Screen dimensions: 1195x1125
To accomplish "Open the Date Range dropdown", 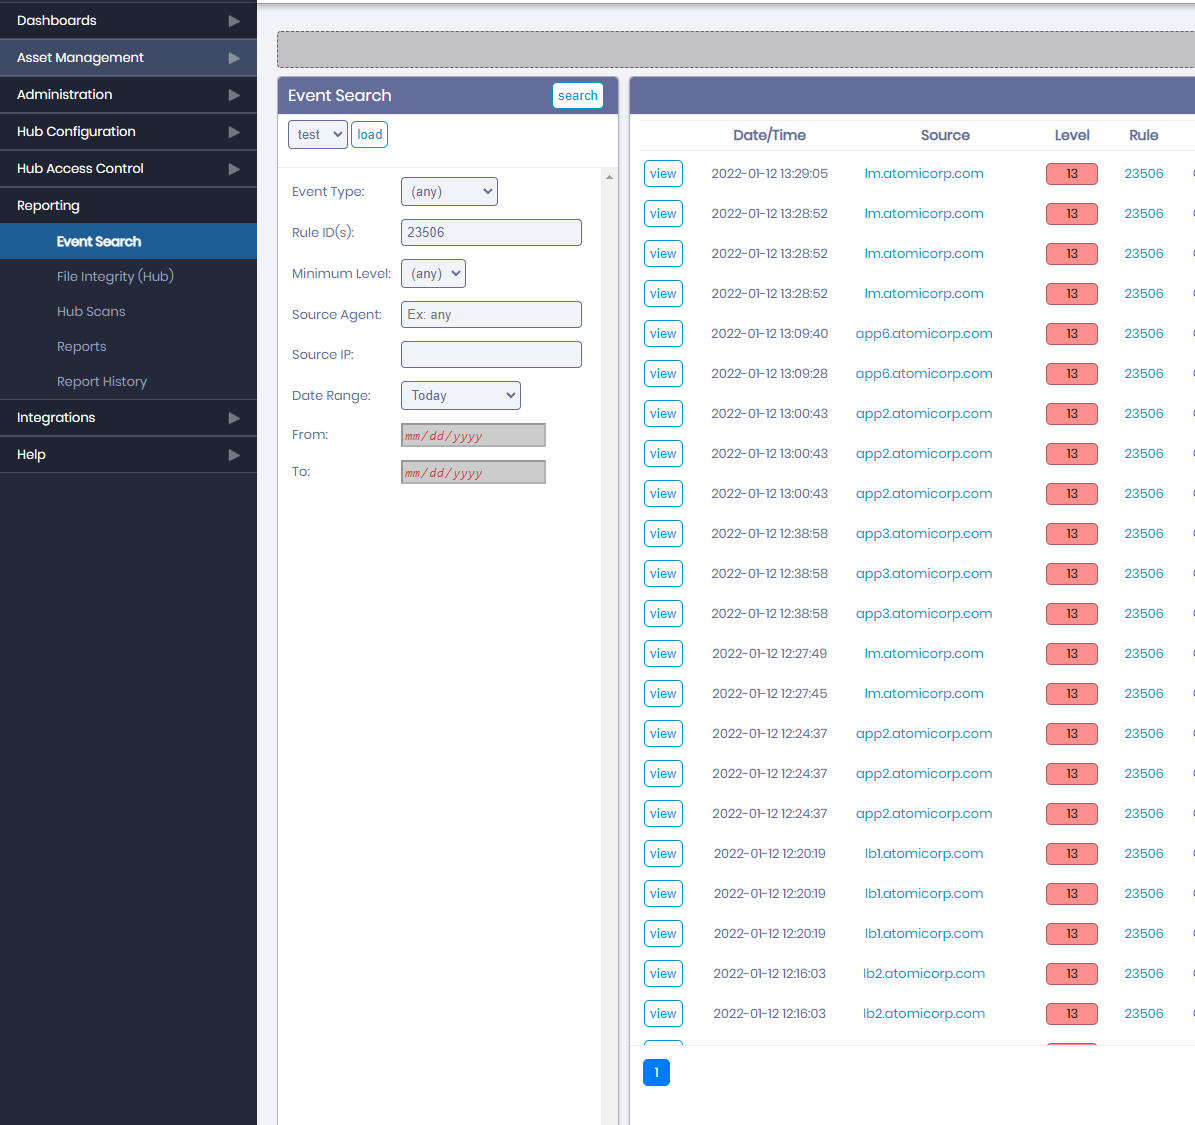I will 460,396.
